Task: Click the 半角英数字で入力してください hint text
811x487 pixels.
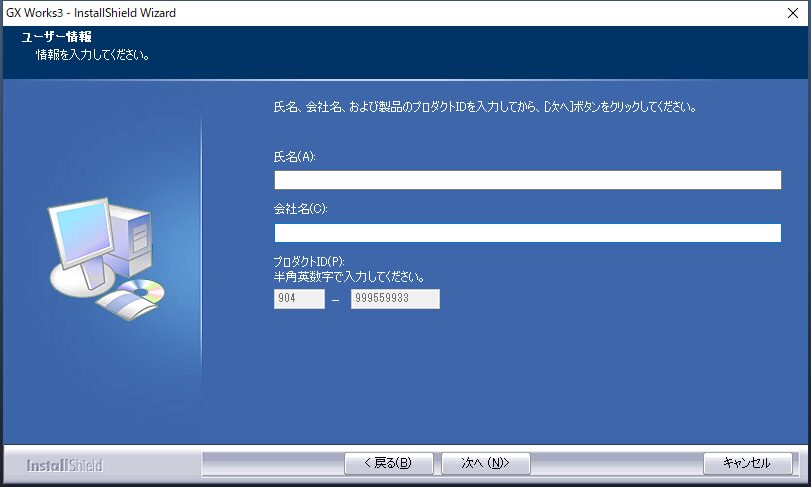Action: (350, 276)
